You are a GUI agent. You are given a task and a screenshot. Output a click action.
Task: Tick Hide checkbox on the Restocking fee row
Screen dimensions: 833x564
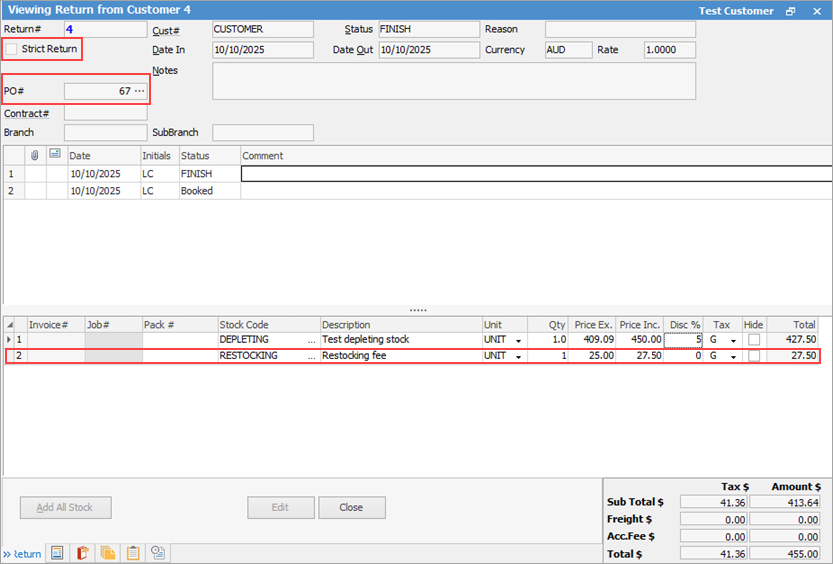pos(754,356)
